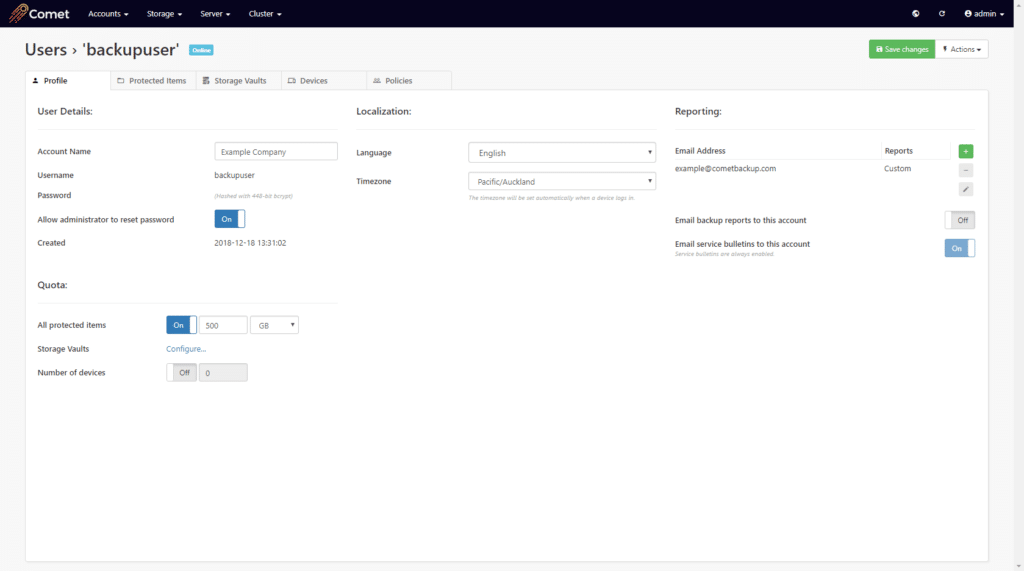Toggle Email service bulletins to this account

tap(959, 248)
